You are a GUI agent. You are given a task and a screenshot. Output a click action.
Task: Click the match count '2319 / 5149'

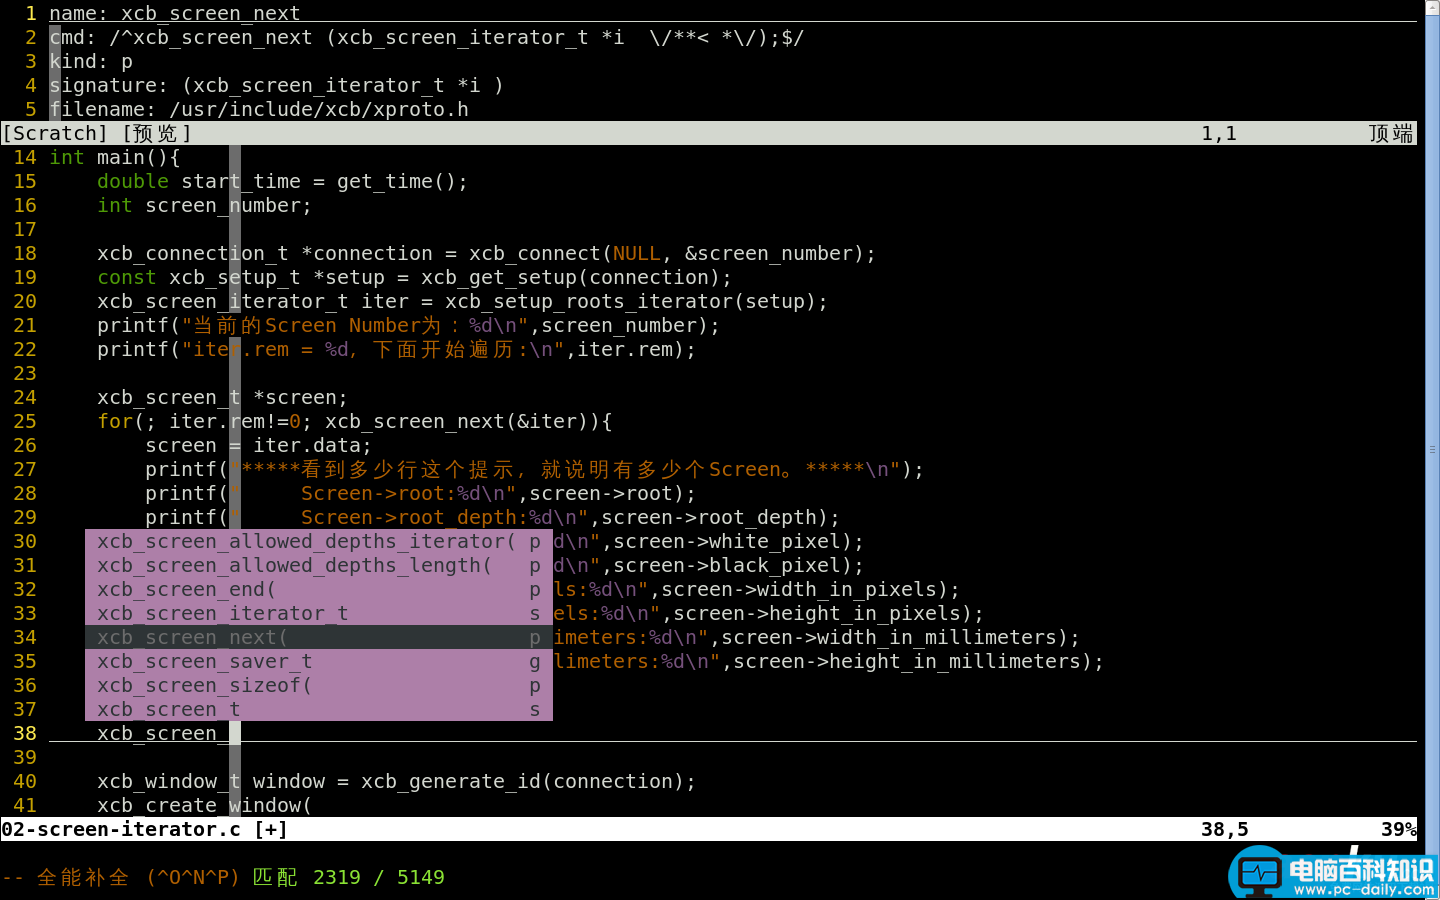pos(379,877)
